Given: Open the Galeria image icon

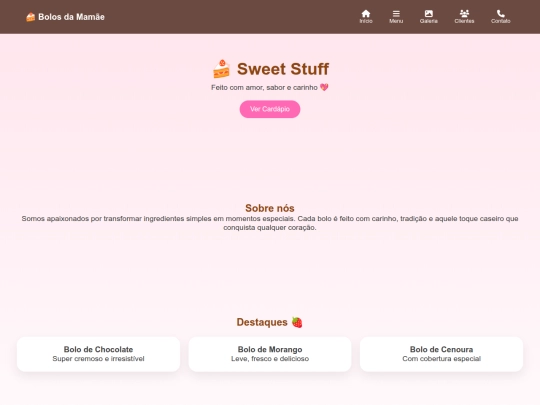Looking at the screenshot, I should click(428, 14).
